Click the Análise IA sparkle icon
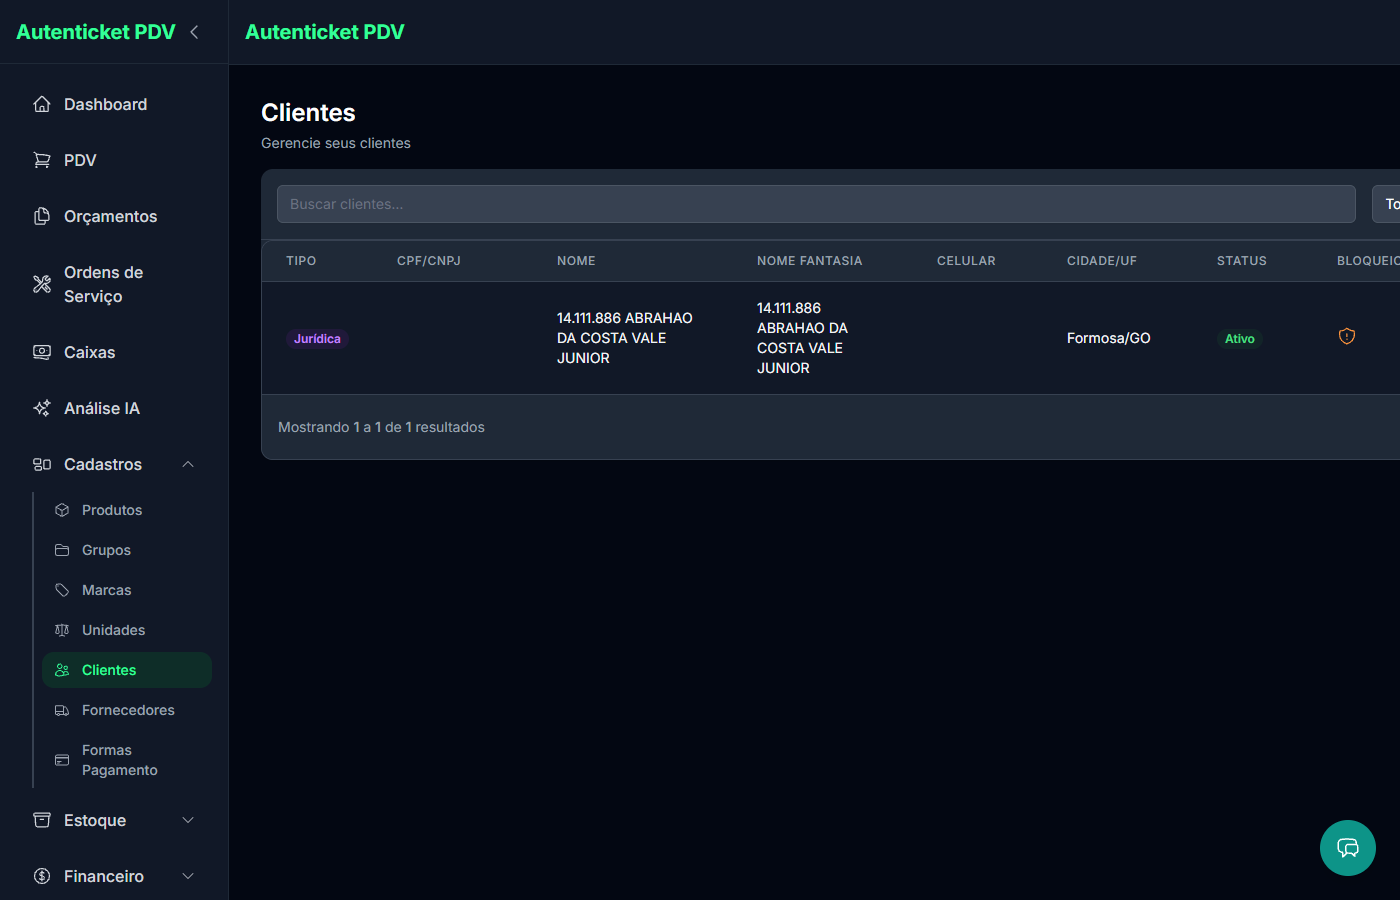The image size is (1400, 900). pos(42,408)
